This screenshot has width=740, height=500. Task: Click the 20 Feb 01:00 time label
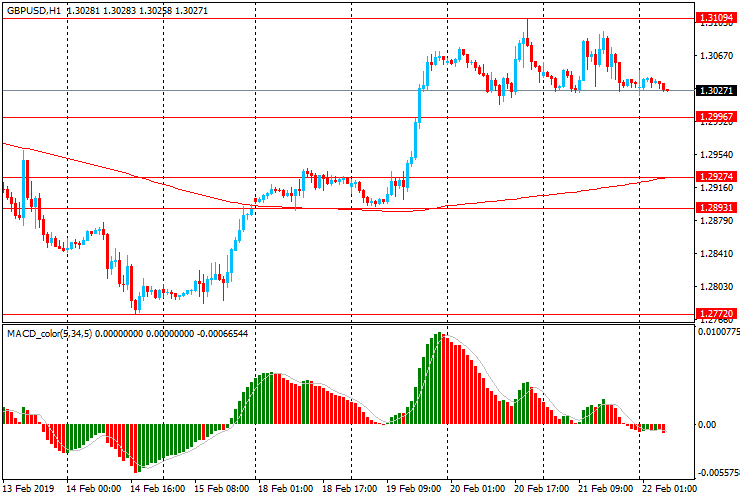point(478,489)
